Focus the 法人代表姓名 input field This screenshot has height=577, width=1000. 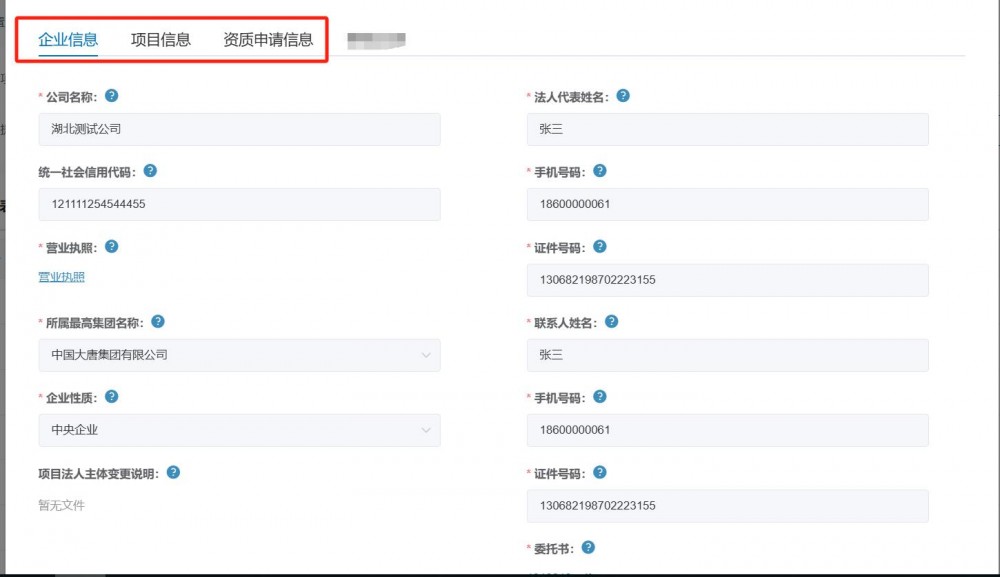[727, 129]
